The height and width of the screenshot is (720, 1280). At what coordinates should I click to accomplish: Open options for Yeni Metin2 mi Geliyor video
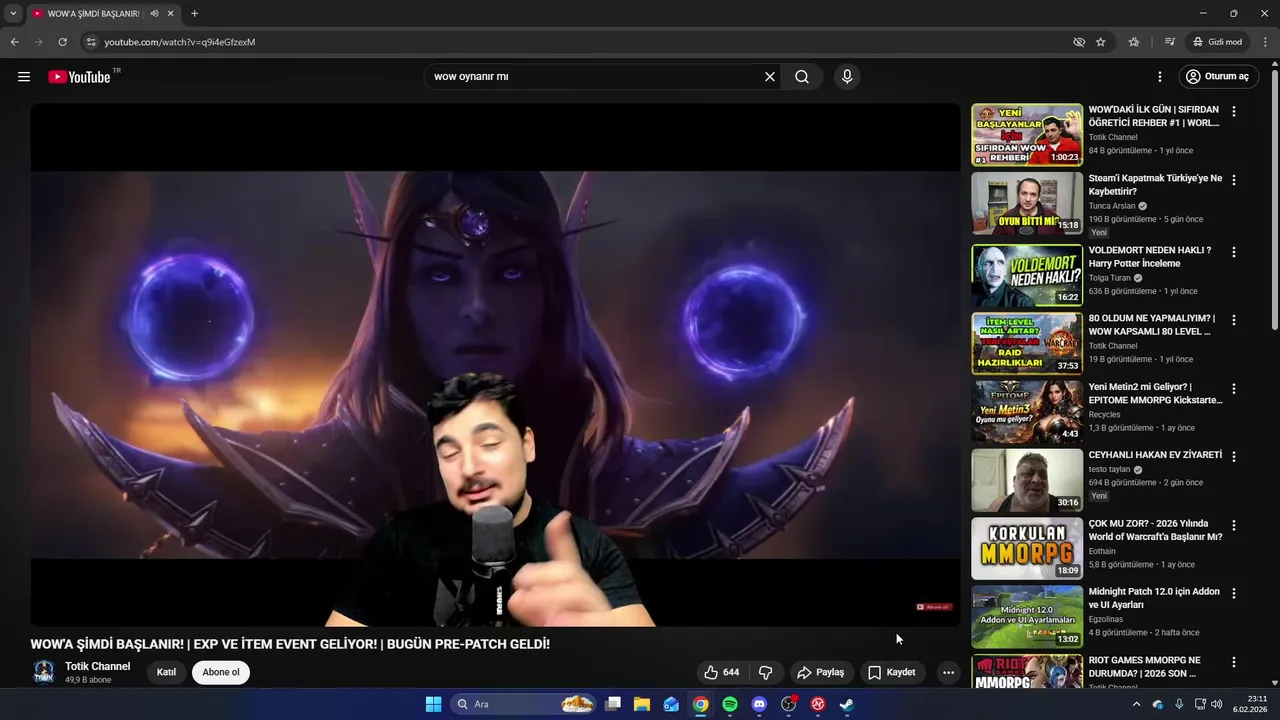1234,388
